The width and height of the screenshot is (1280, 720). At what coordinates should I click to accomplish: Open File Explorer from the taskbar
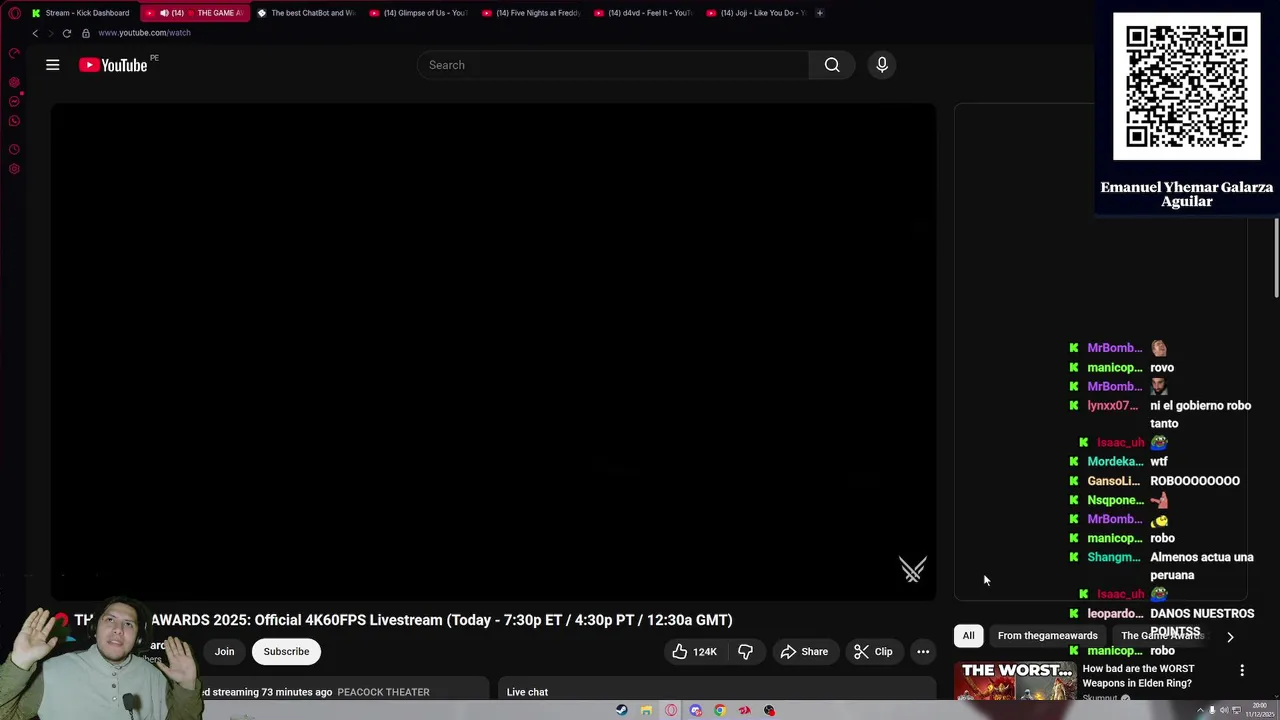pos(646,711)
